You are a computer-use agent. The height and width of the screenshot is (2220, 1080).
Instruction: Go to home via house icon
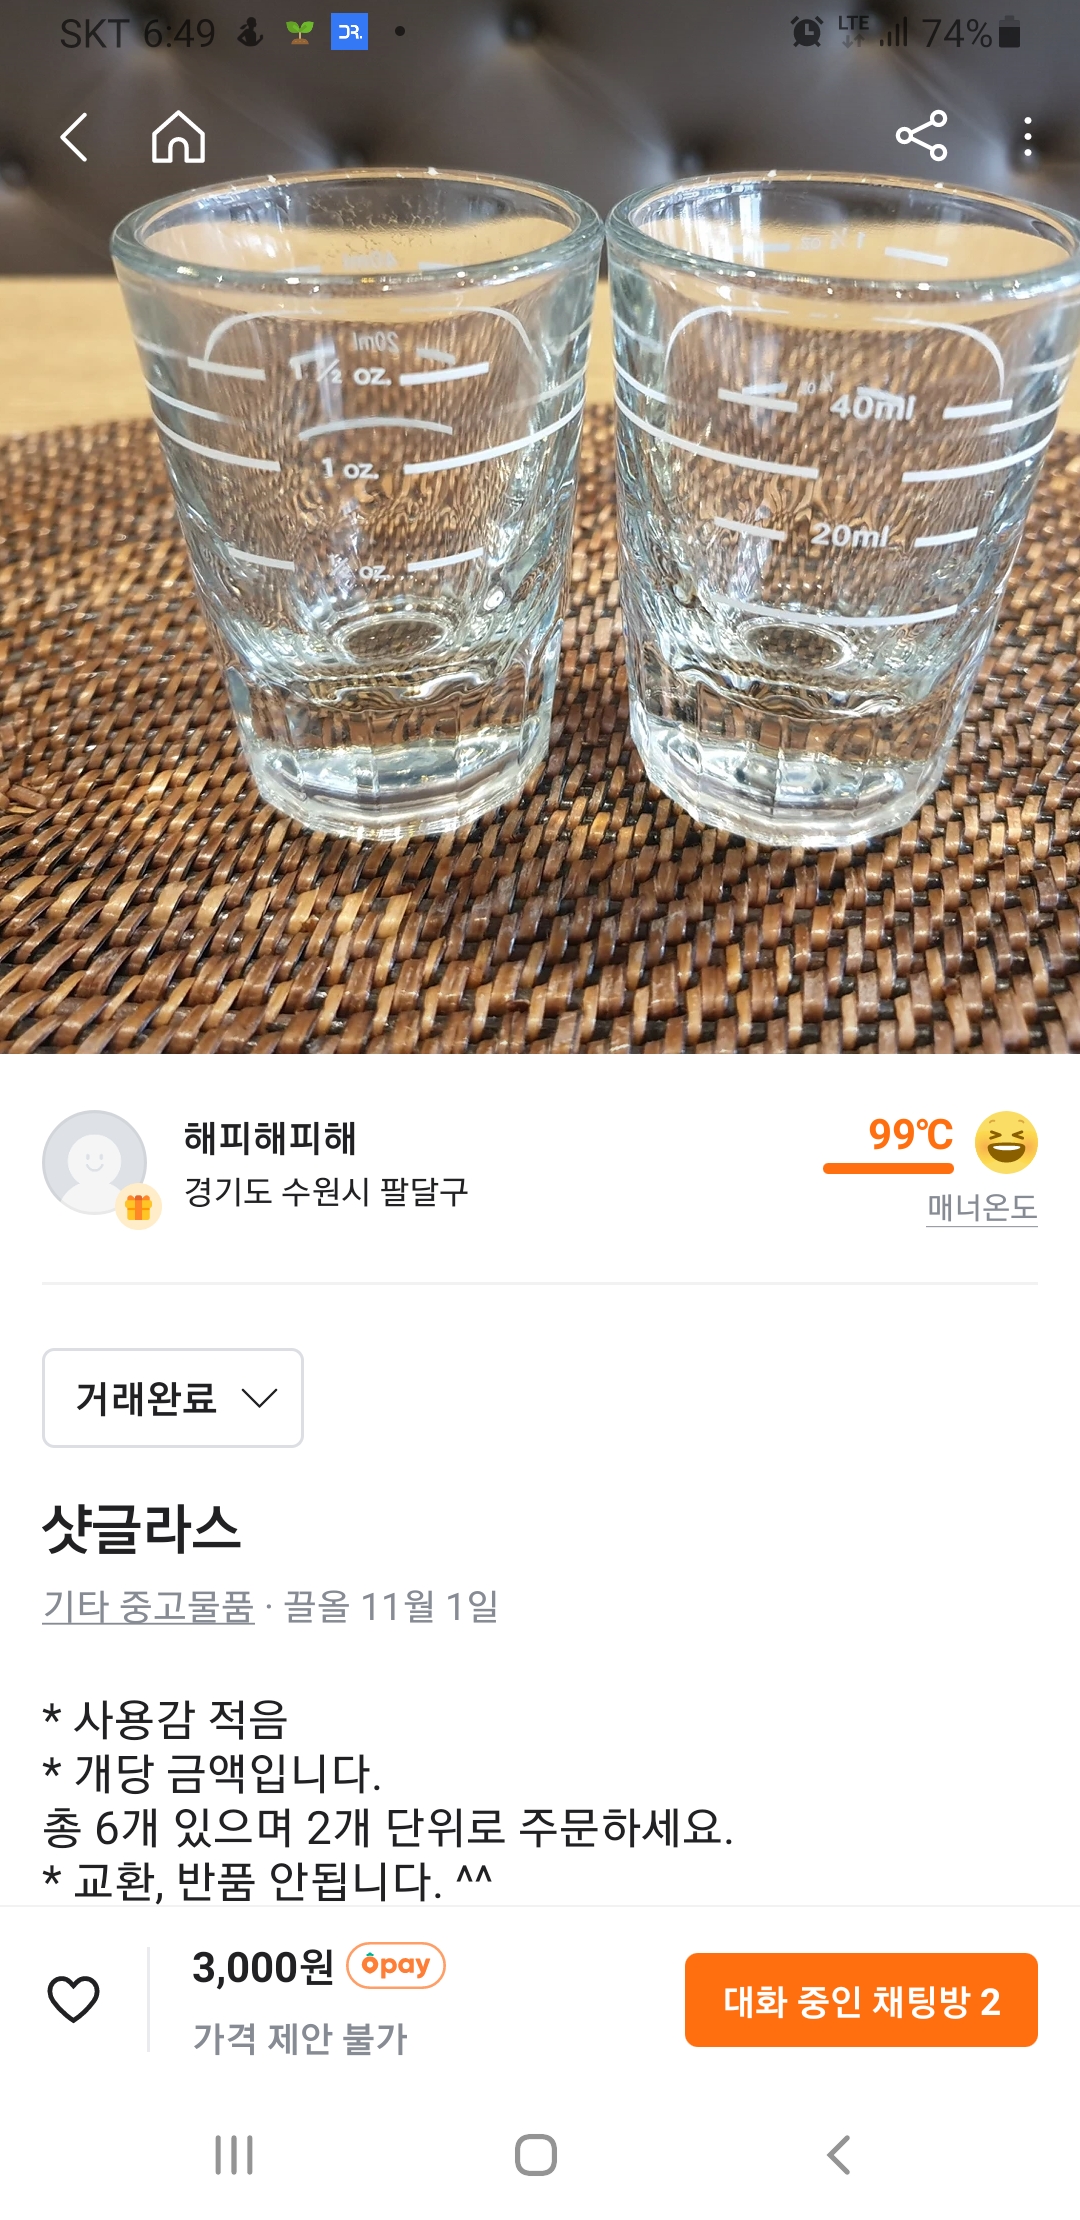(x=178, y=137)
